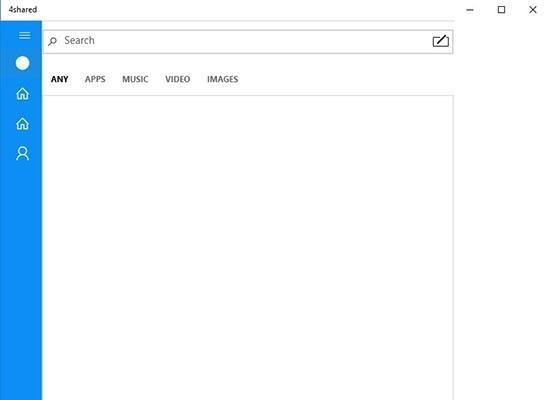Switch to the MUSIC filter tab
This screenshot has width=546, height=400.
pyautogui.click(x=135, y=79)
